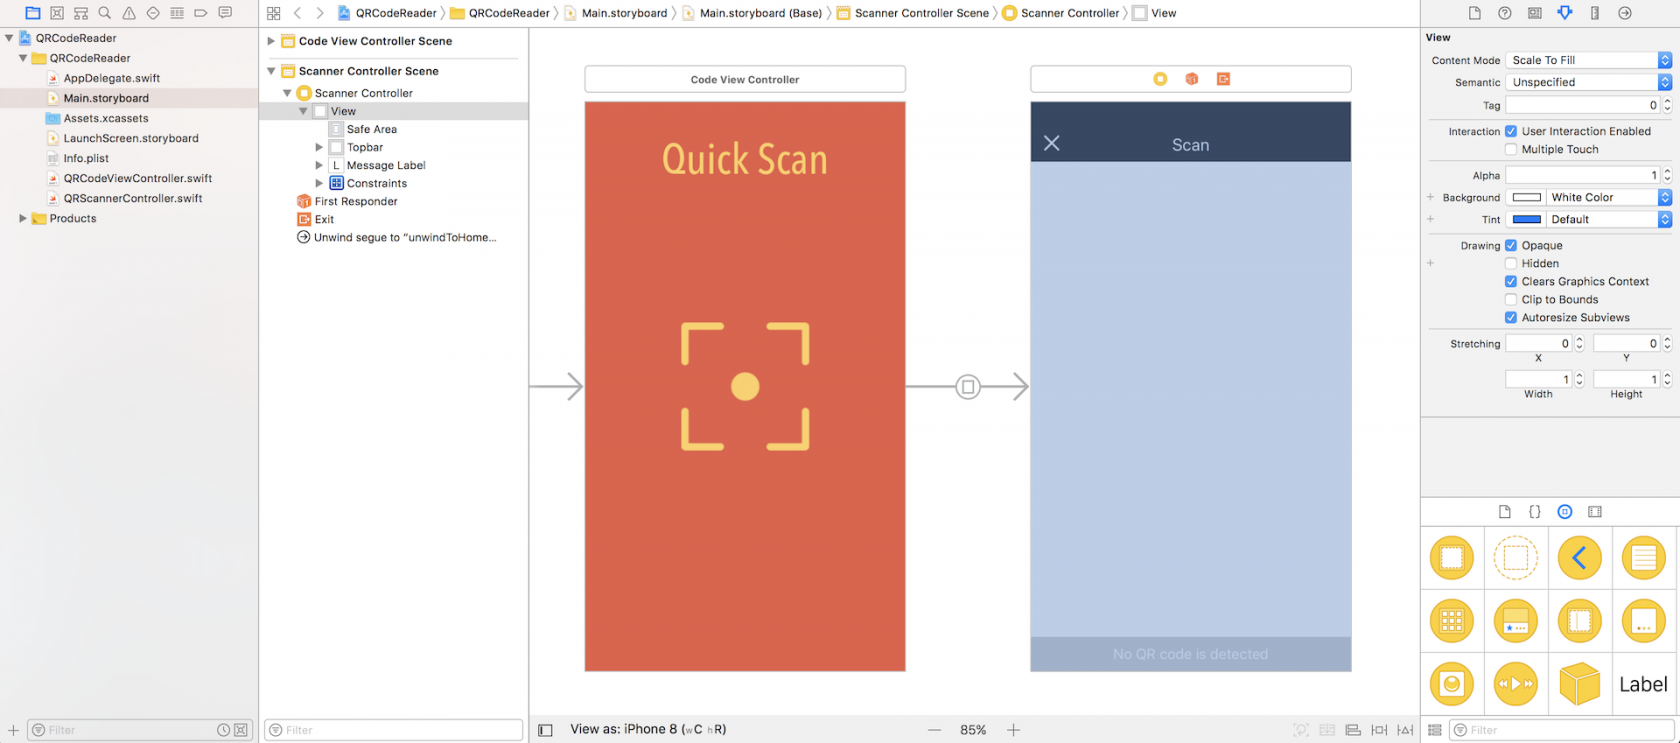Enable the Multiple Touch checkbox
Image resolution: width=1680 pixels, height=743 pixels.
pyautogui.click(x=1511, y=149)
